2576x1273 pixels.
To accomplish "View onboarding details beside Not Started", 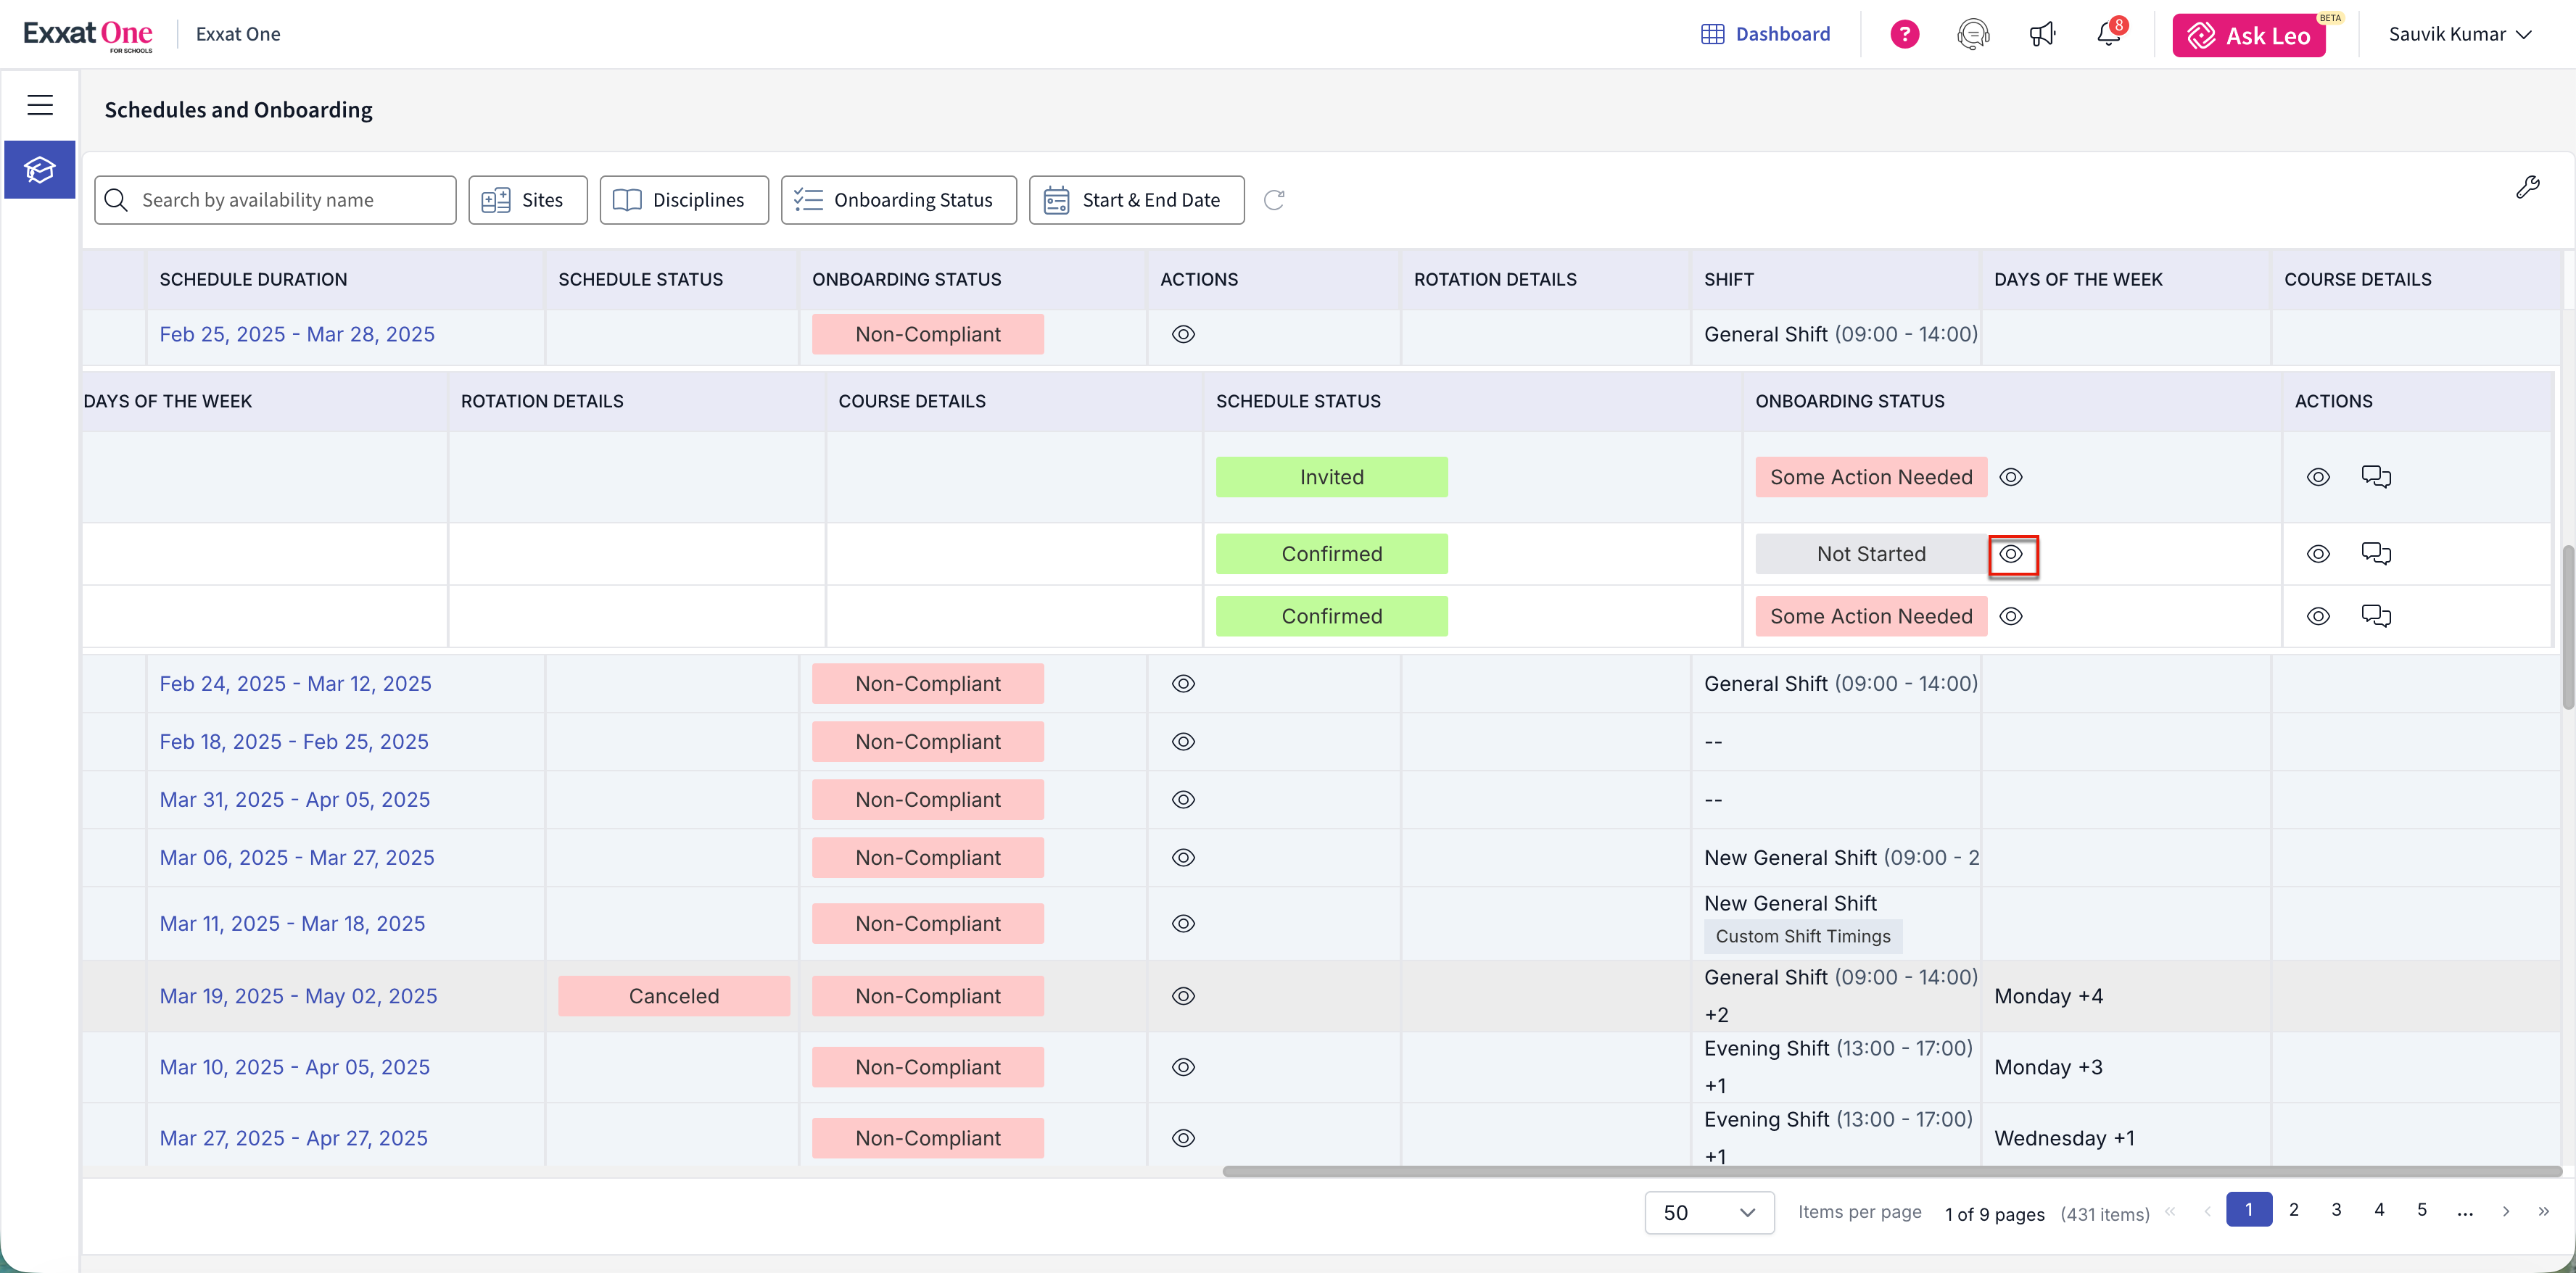I will (x=2011, y=554).
